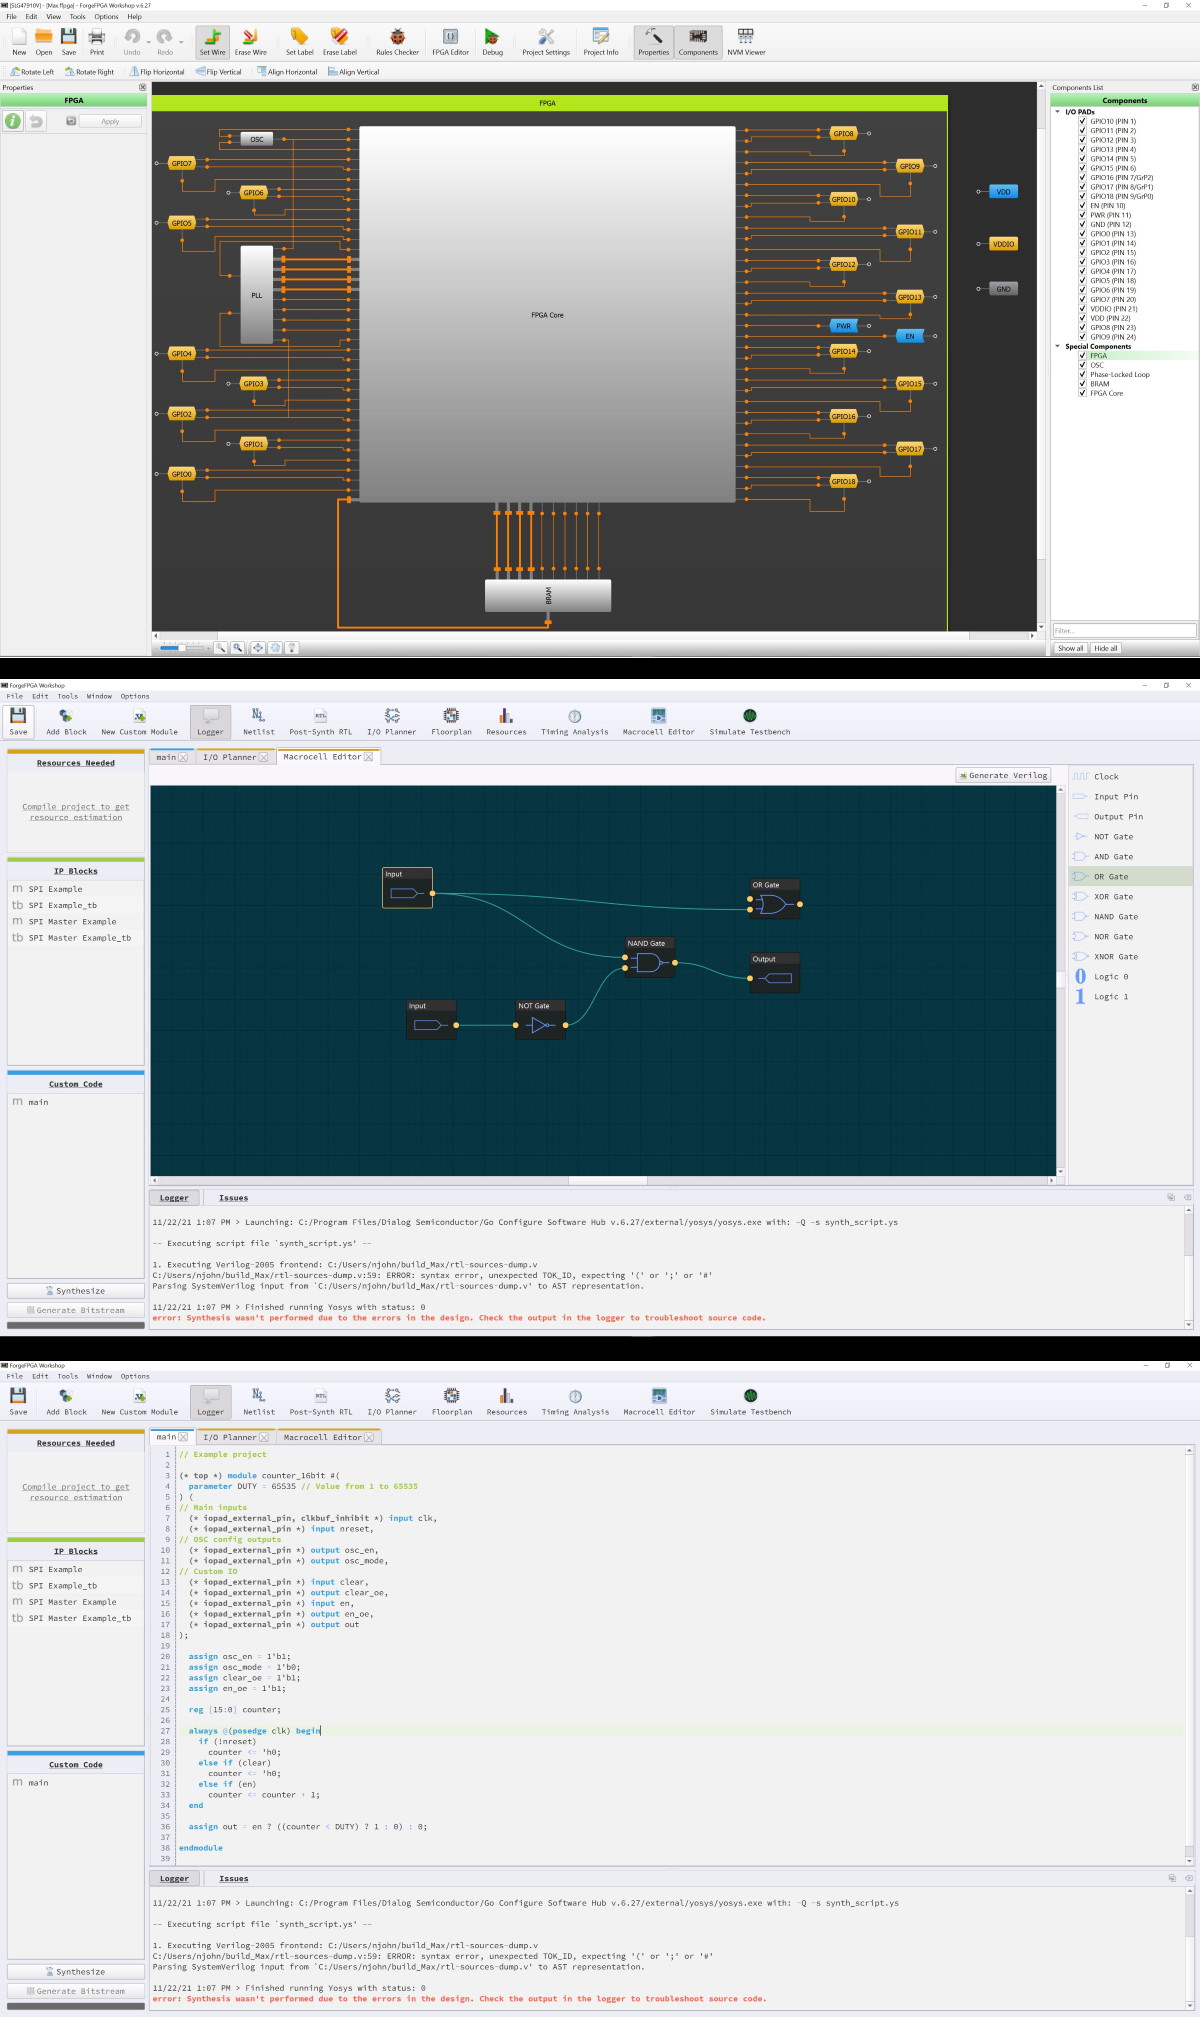Collapse the I/O PADs tree group
1200x2017 pixels.
click(x=1058, y=112)
